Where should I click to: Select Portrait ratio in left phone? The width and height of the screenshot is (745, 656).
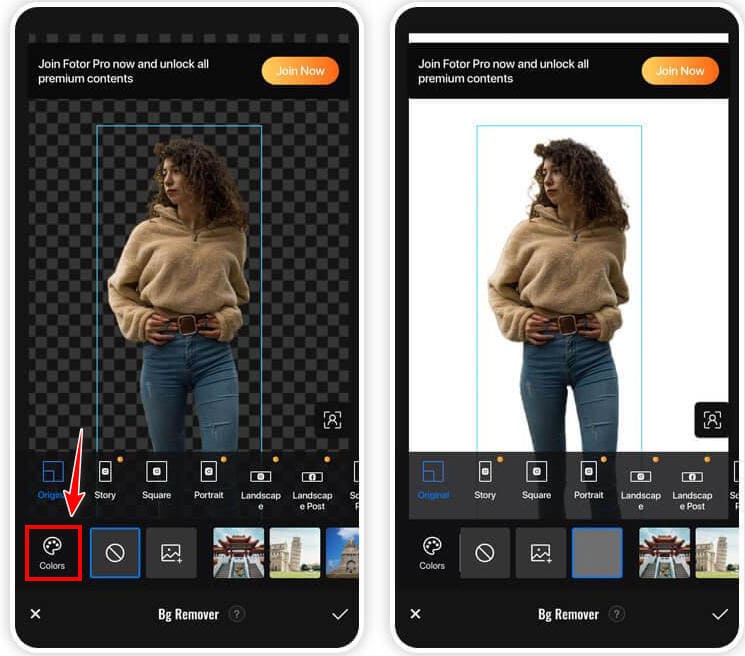[x=209, y=480]
